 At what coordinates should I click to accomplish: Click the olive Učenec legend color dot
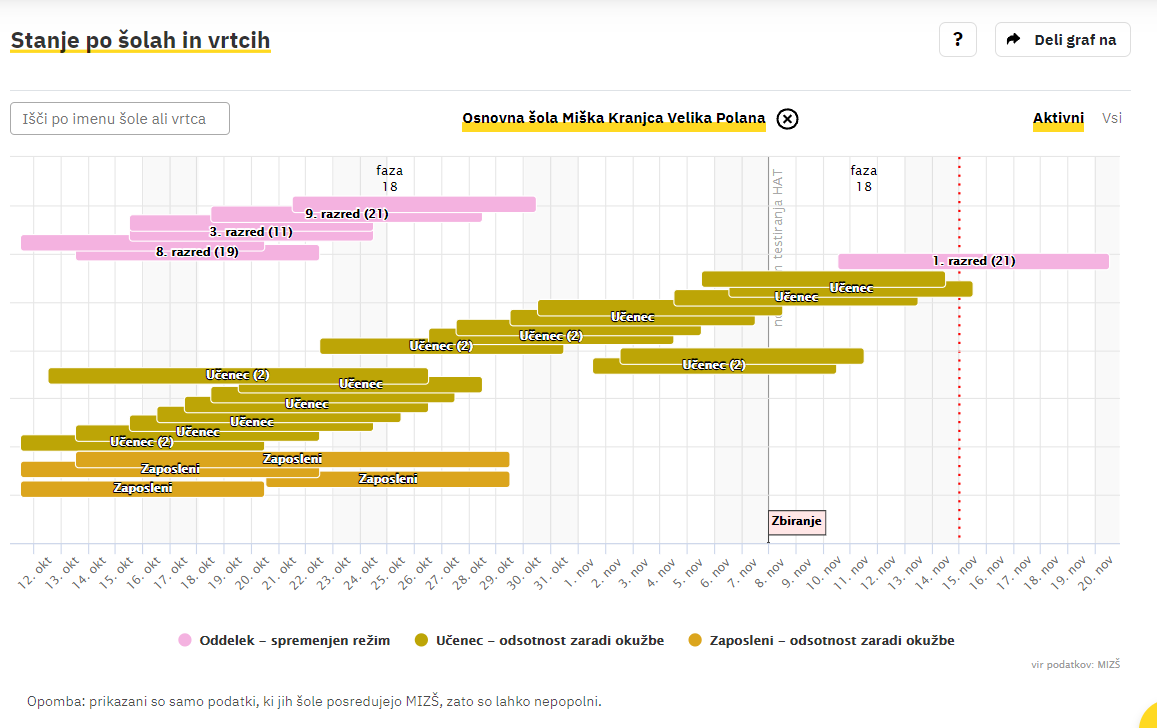tap(421, 640)
